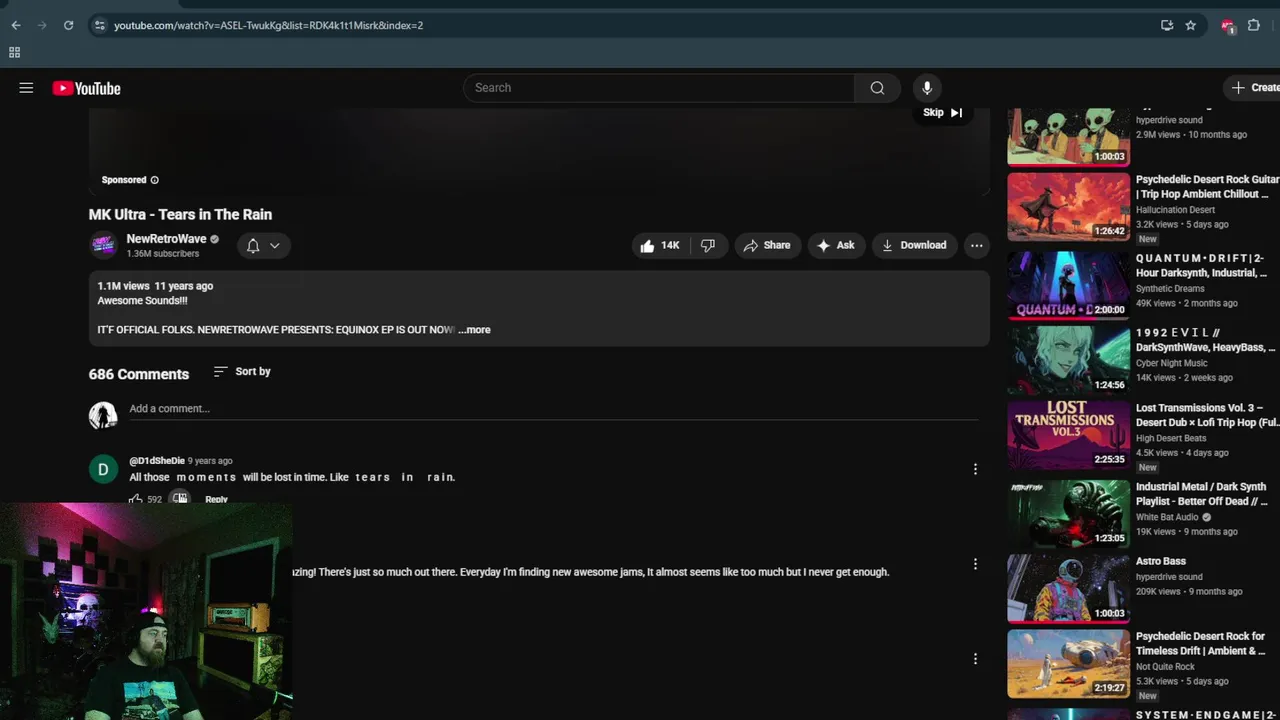Open Astro Bass video title

click(x=1161, y=562)
